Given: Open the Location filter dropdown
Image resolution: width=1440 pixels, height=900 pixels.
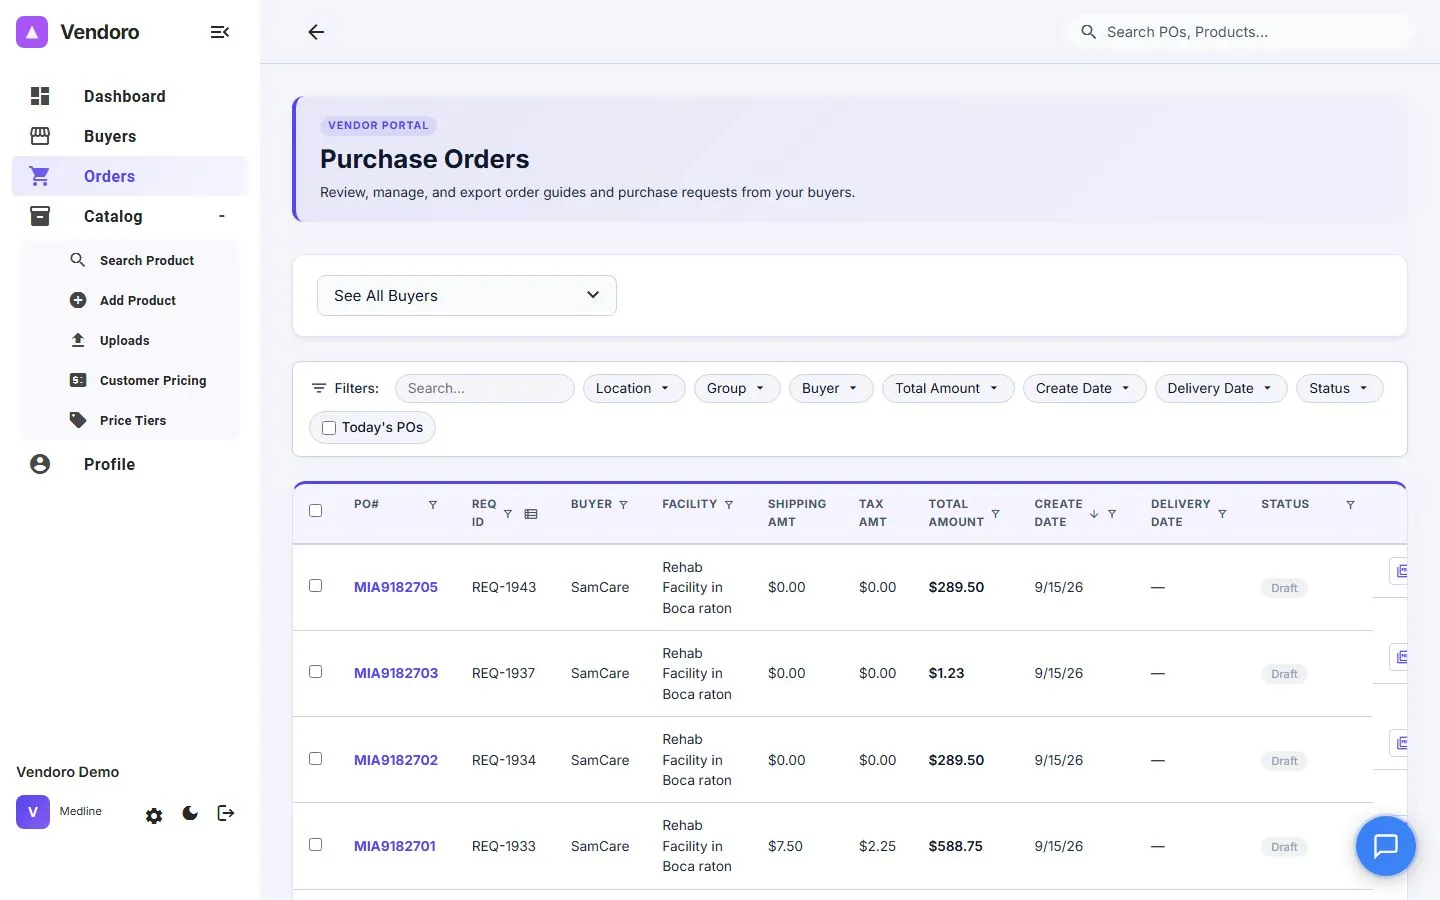Looking at the screenshot, I should [634, 389].
